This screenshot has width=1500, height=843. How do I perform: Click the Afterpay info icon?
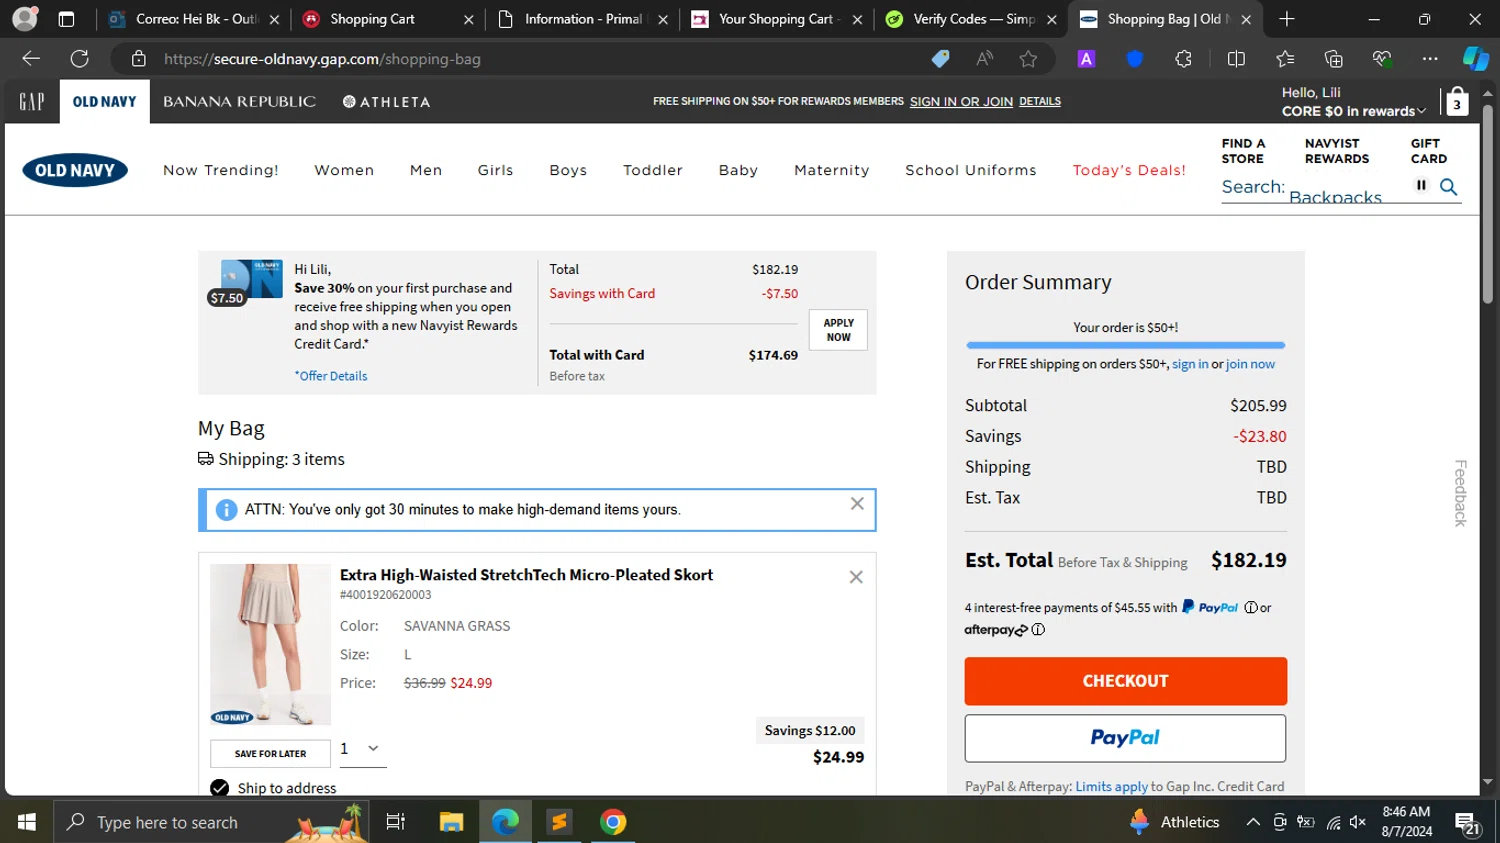click(1038, 630)
